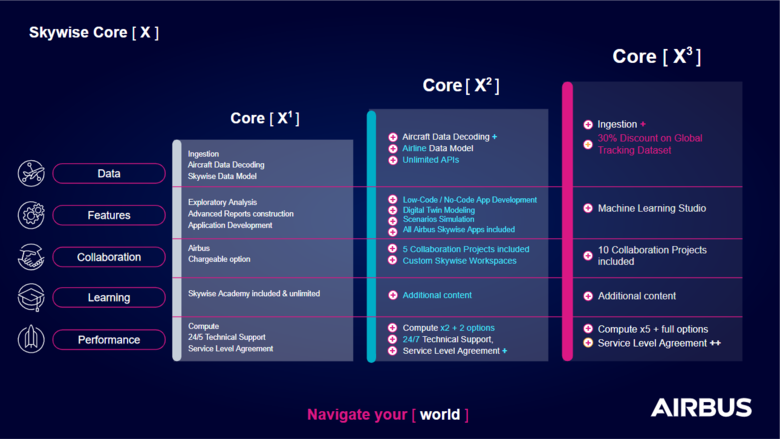The height and width of the screenshot is (439, 780).
Task: Click the plus icon beside Unlimited APIs
Action: coord(393,160)
